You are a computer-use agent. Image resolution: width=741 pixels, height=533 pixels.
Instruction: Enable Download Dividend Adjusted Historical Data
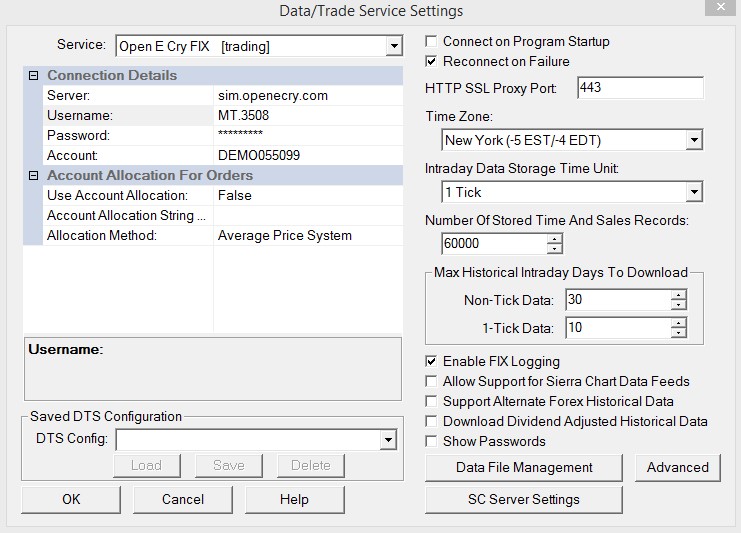tap(432, 422)
